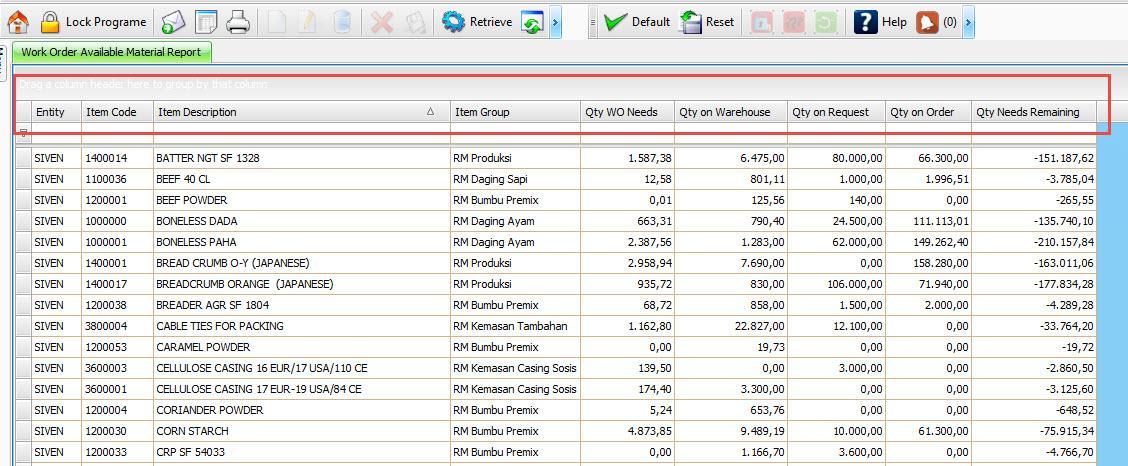Click the greyed blank new-document icon
Screen dimensions: 1128x466
point(277,22)
